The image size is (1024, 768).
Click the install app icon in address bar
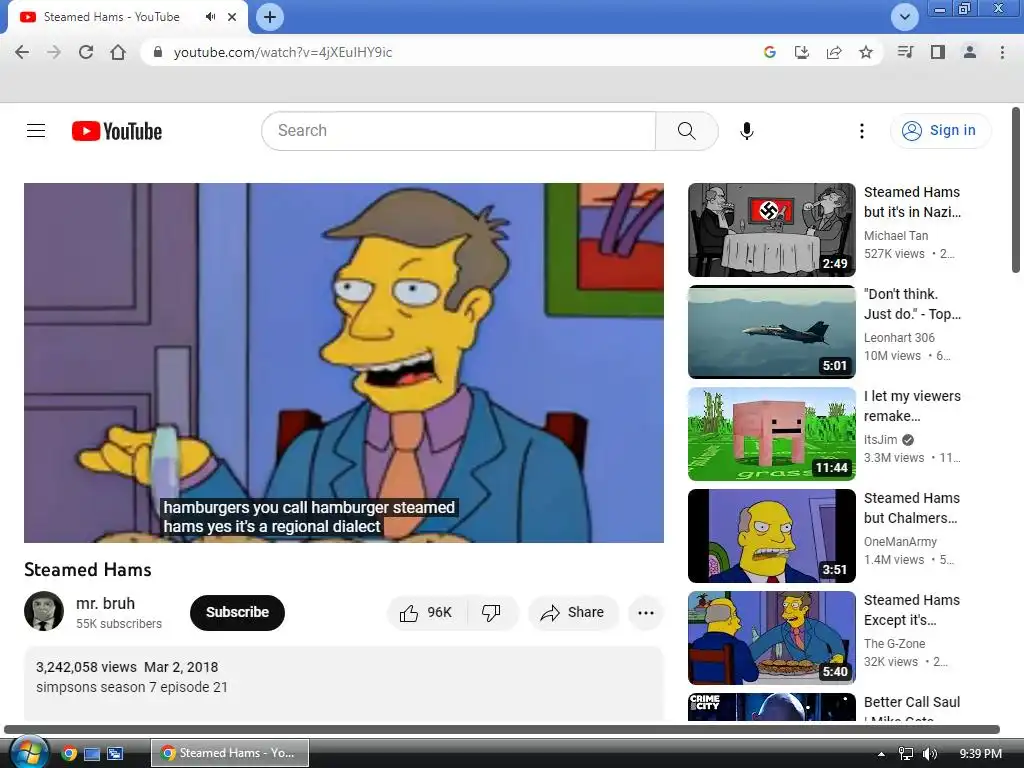[x=801, y=52]
